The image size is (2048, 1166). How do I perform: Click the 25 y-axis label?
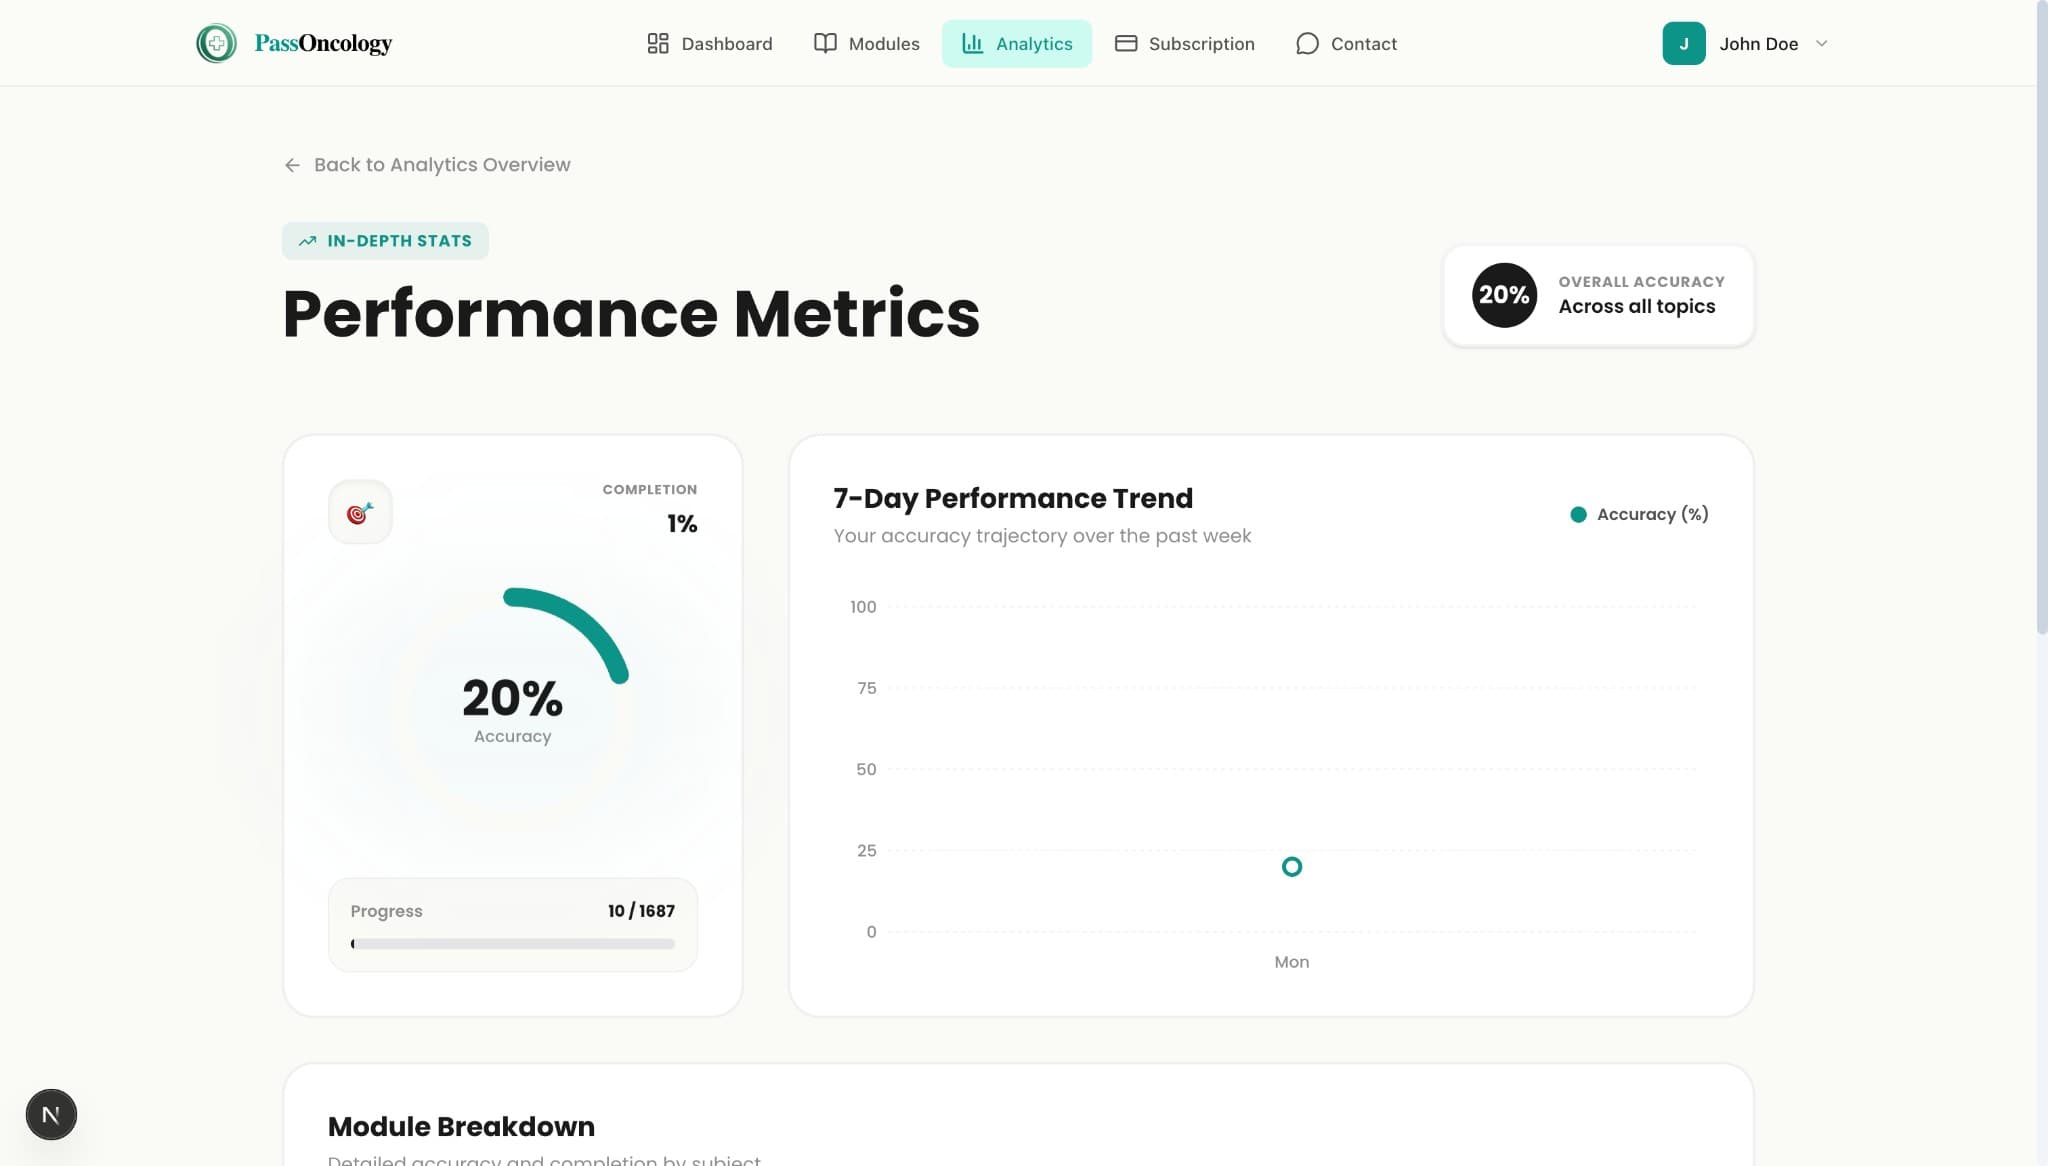(866, 851)
